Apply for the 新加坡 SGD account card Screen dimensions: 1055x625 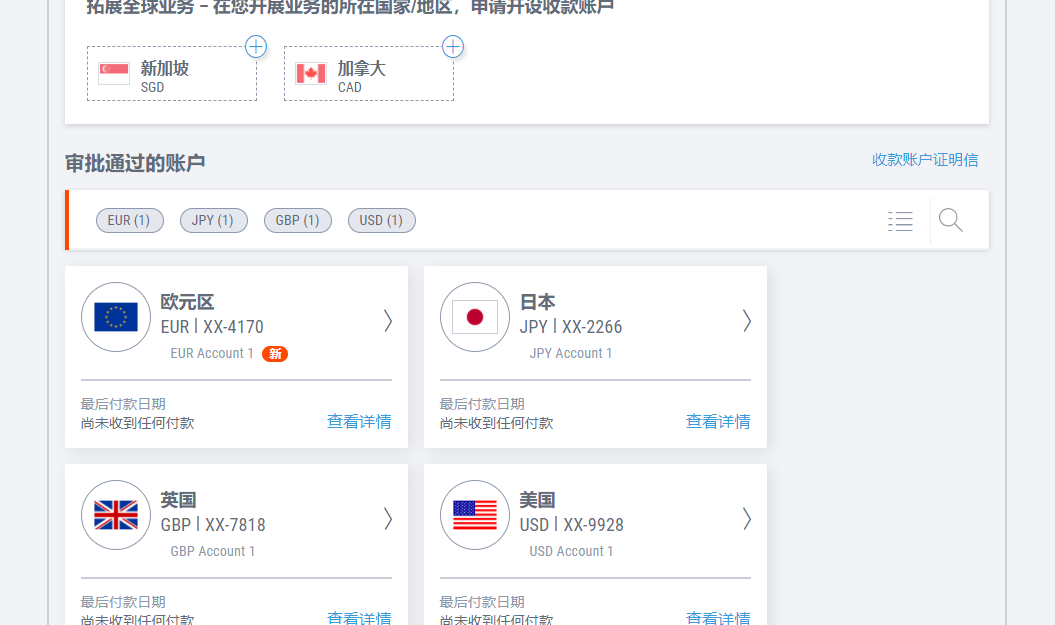point(172,73)
